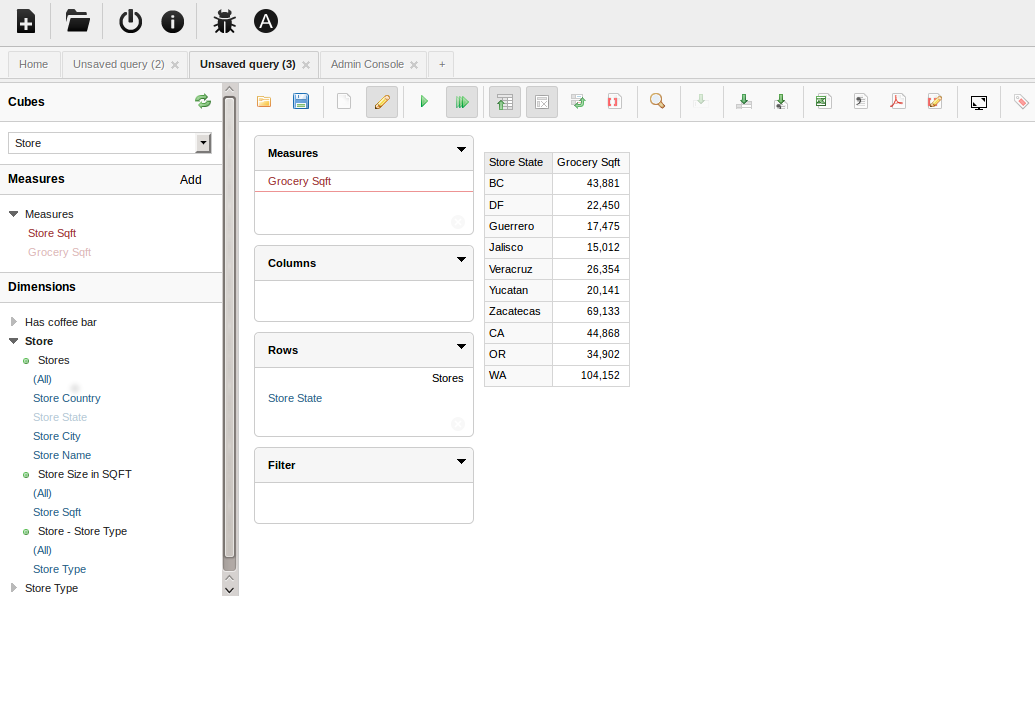Open the Admin Console tab

coord(367,64)
